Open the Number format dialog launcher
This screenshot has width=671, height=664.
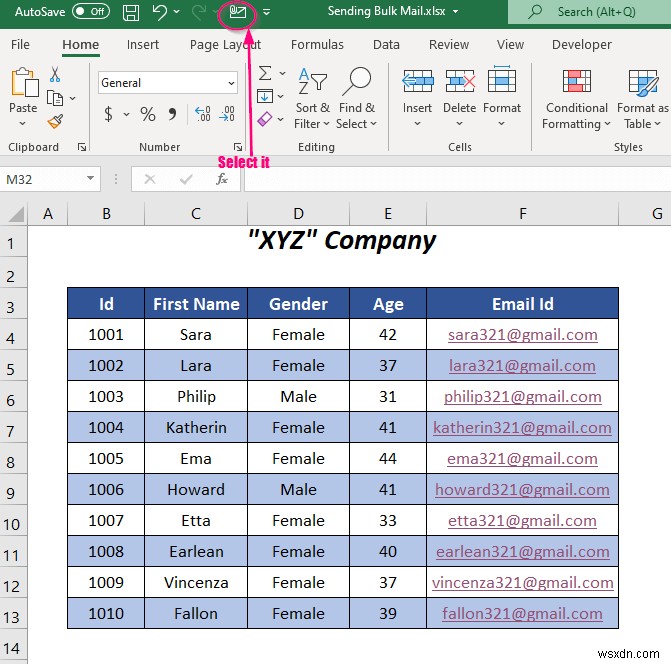click(238, 147)
